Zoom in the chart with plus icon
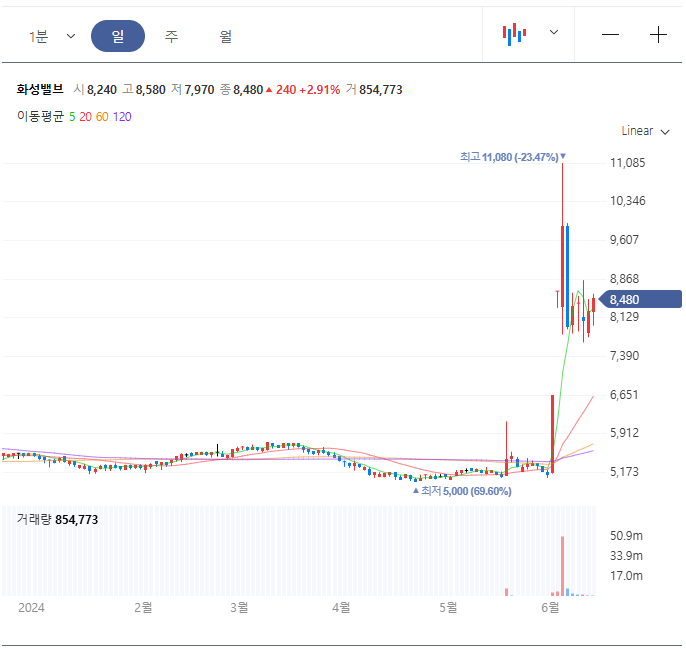This screenshot has width=686, height=649. 658,35
